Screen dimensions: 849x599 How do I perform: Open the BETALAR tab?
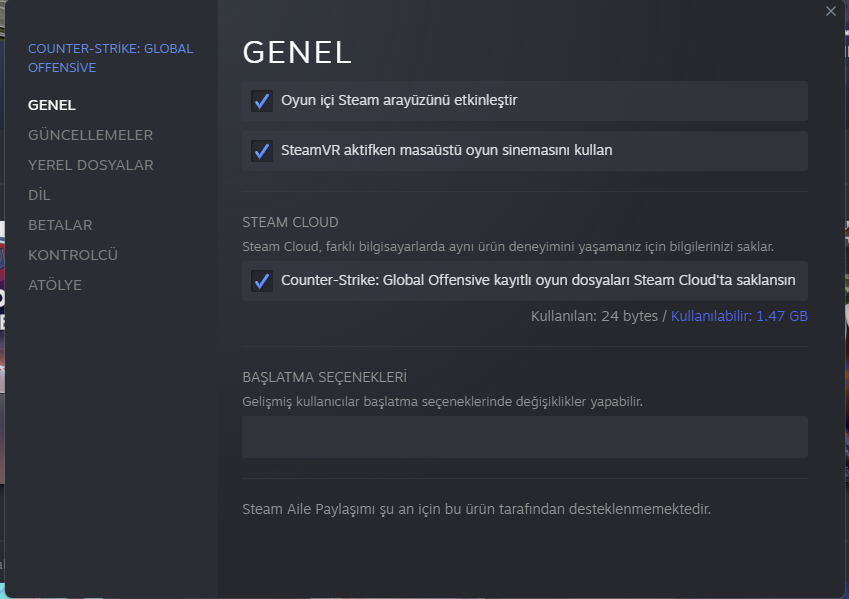[60, 225]
